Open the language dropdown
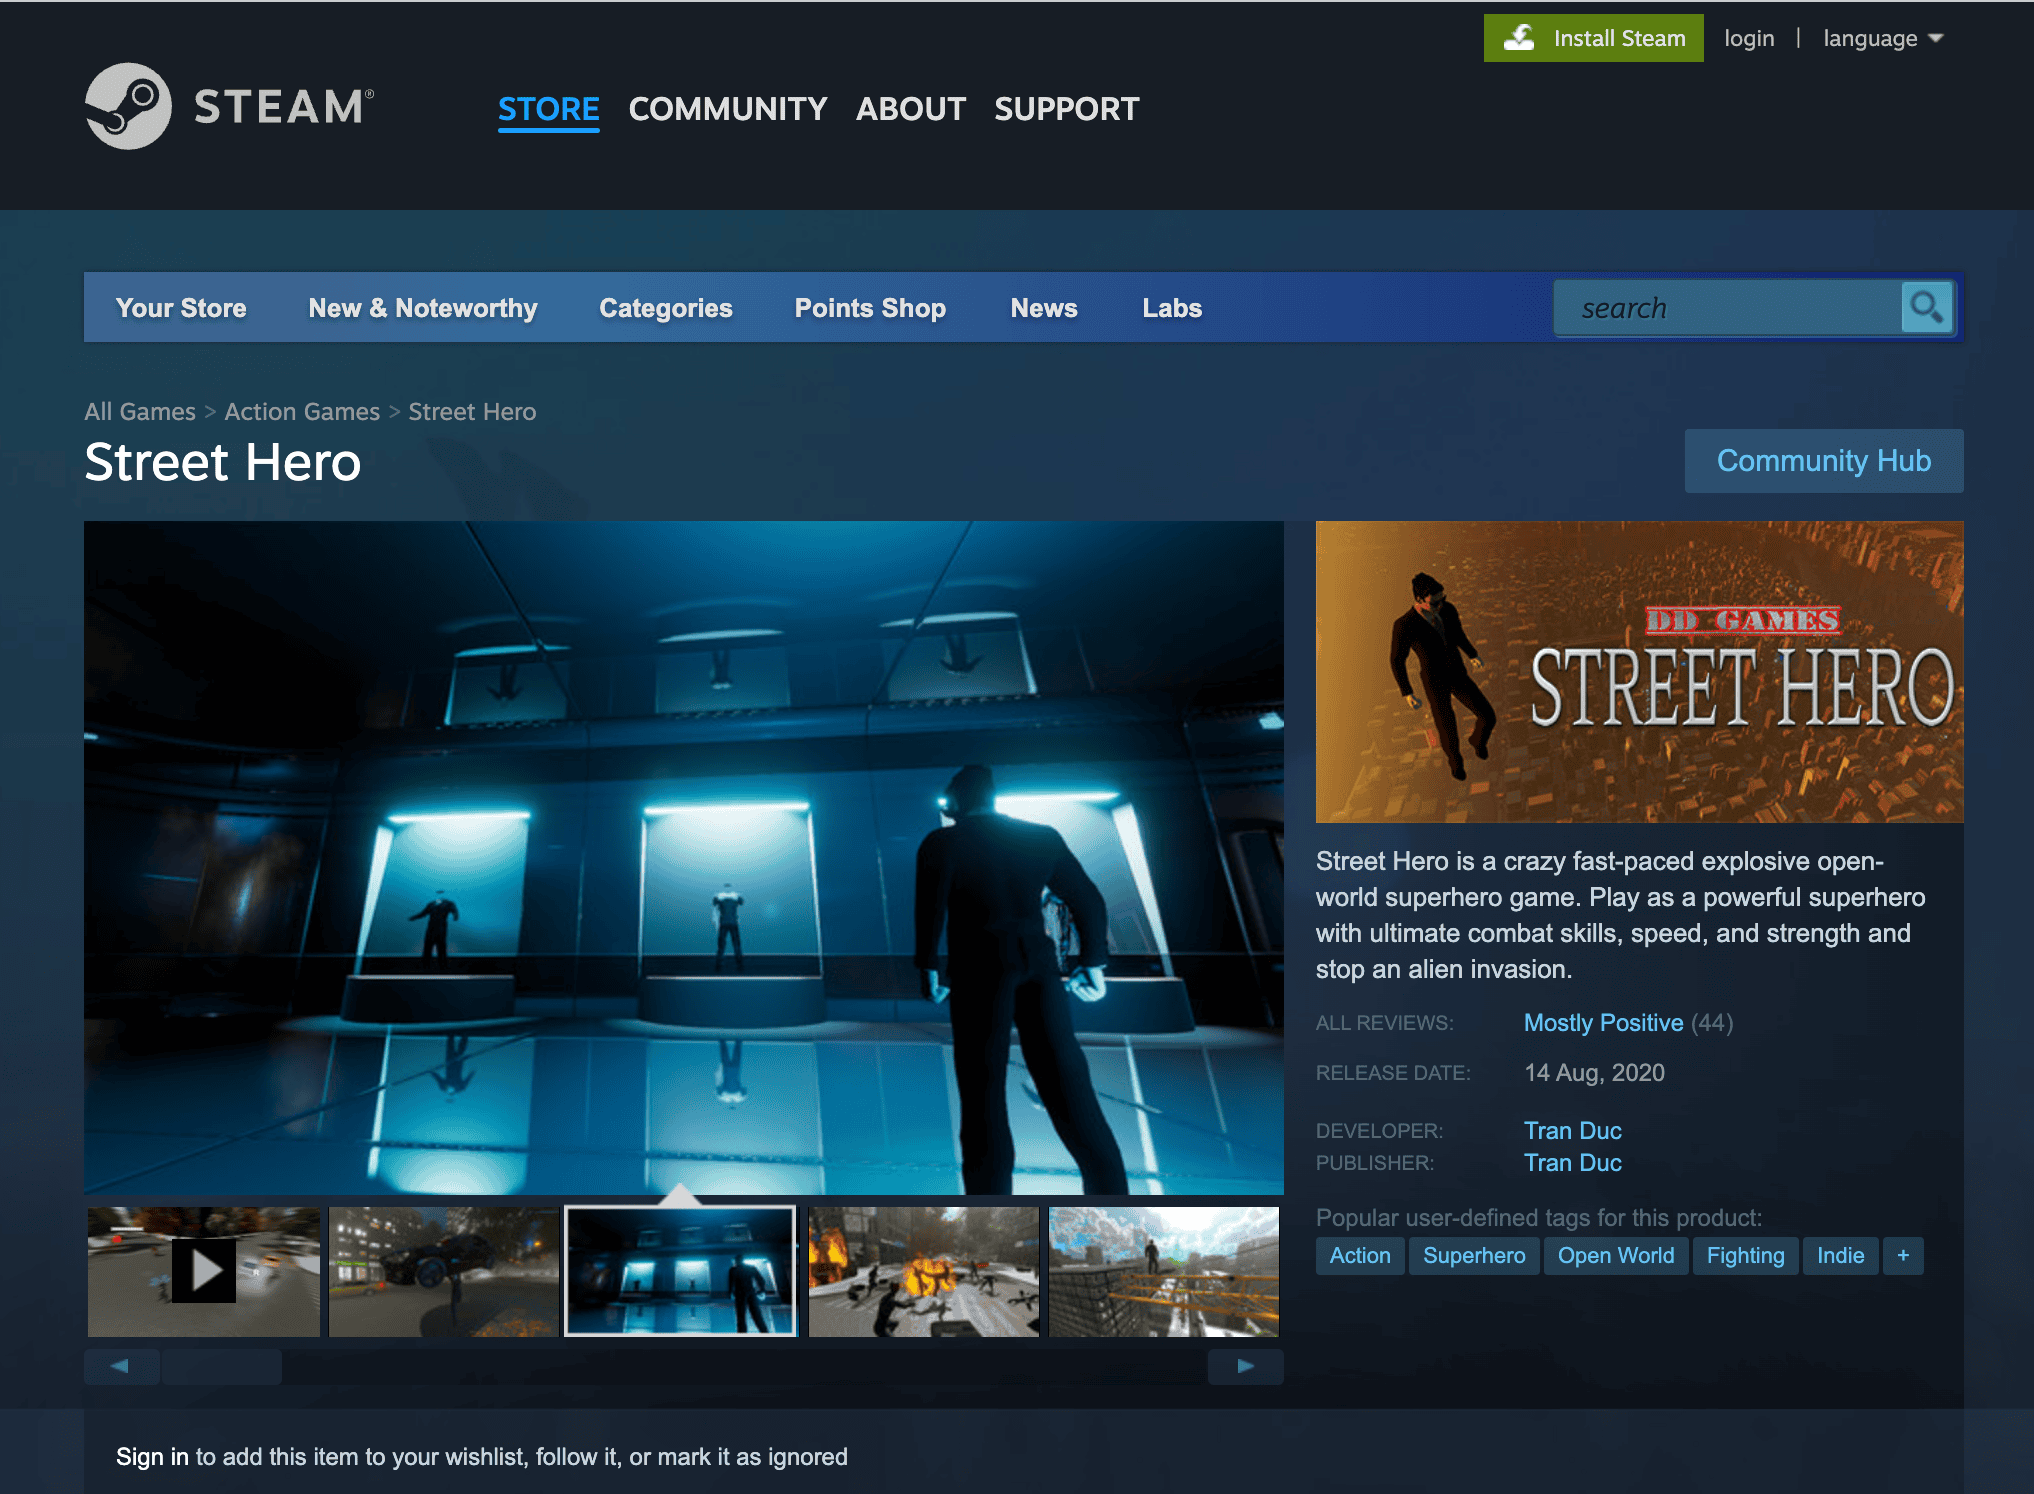This screenshot has width=2034, height=1494. [x=1883, y=38]
